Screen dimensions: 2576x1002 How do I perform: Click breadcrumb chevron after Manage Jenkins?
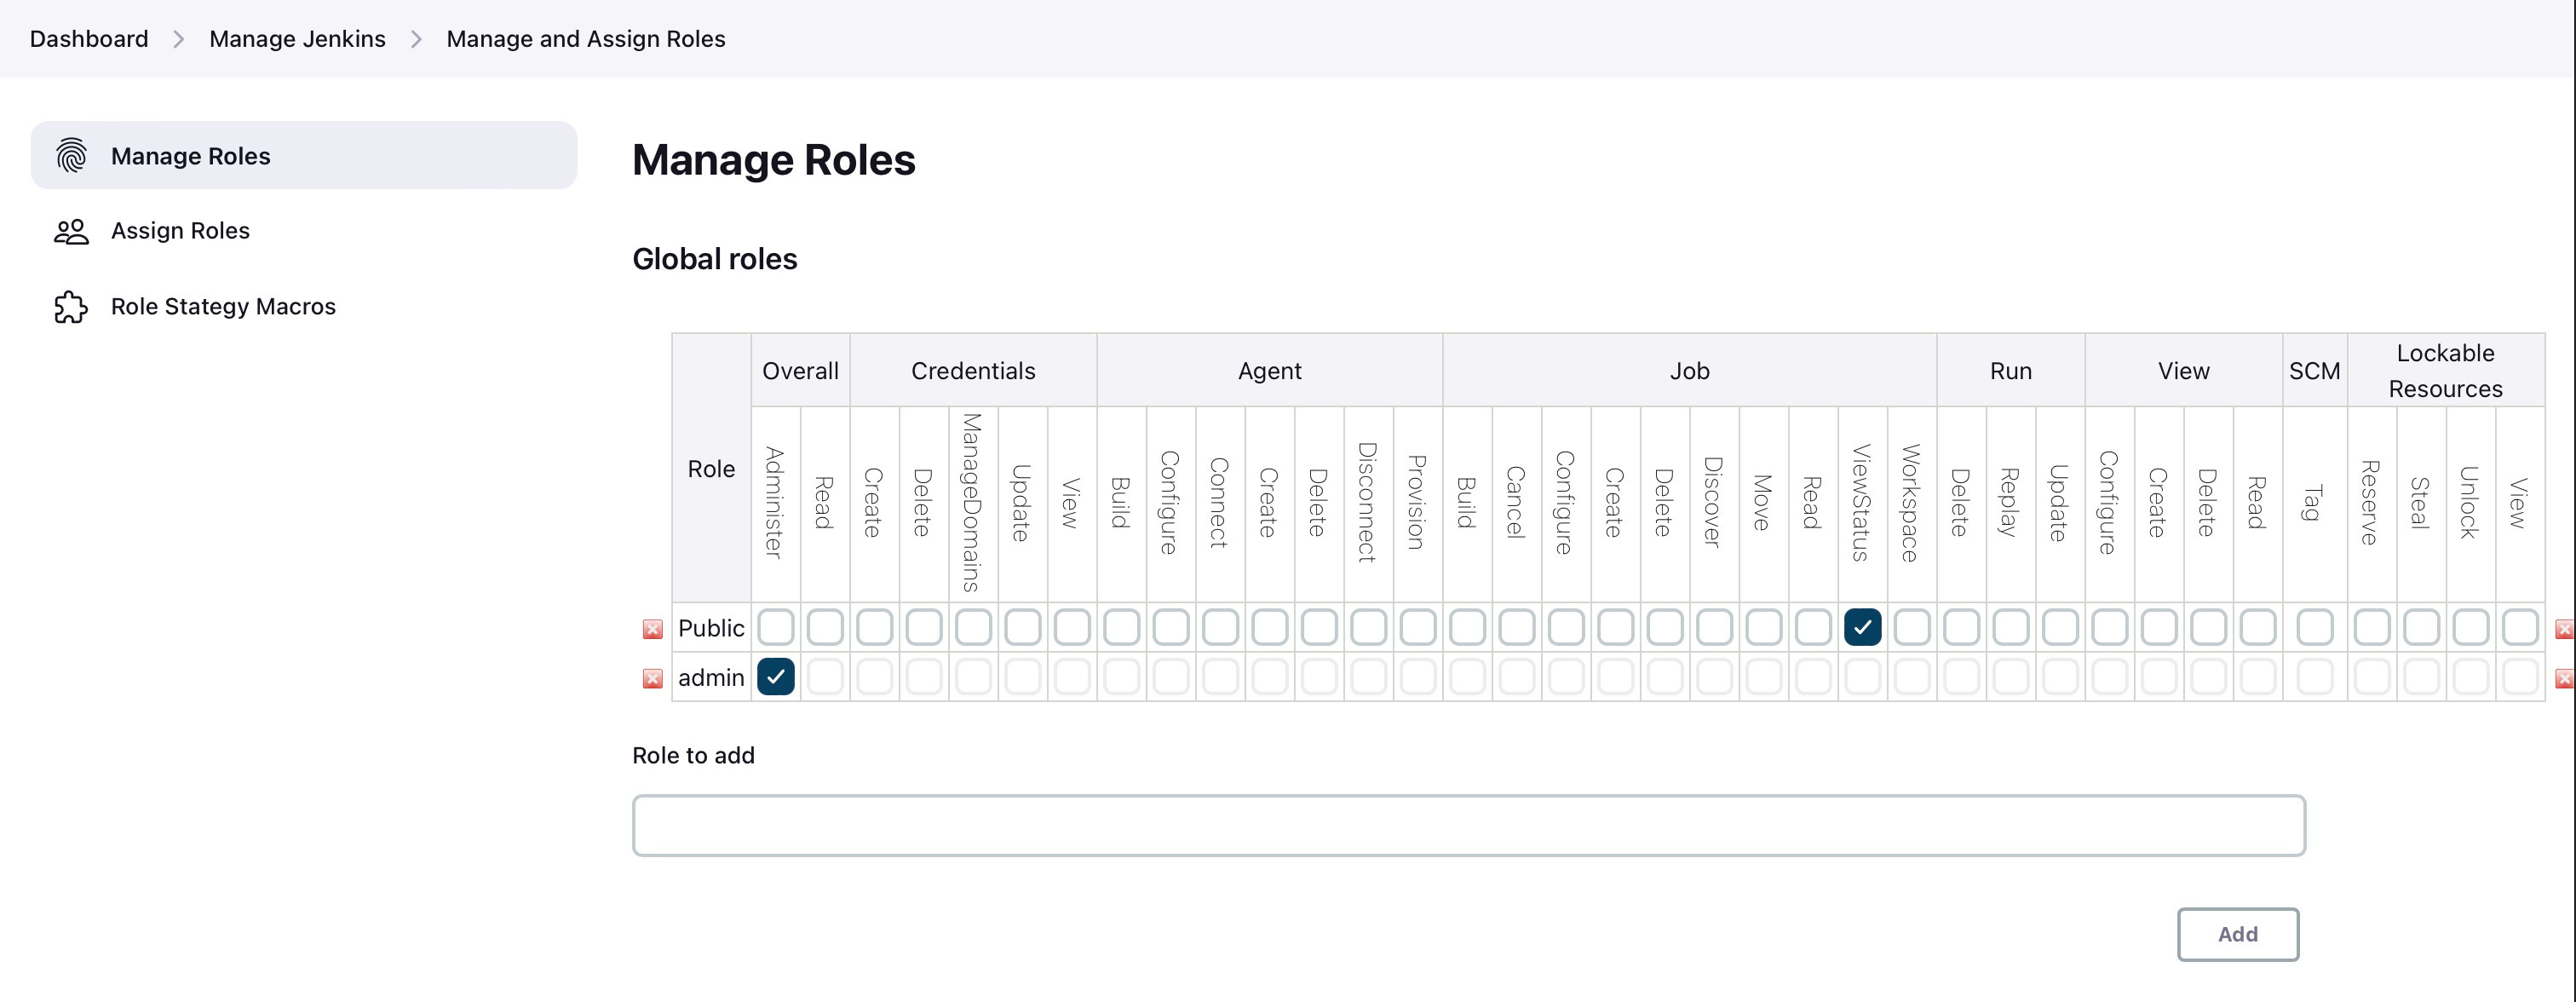pyautogui.click(x=417, y=39)
